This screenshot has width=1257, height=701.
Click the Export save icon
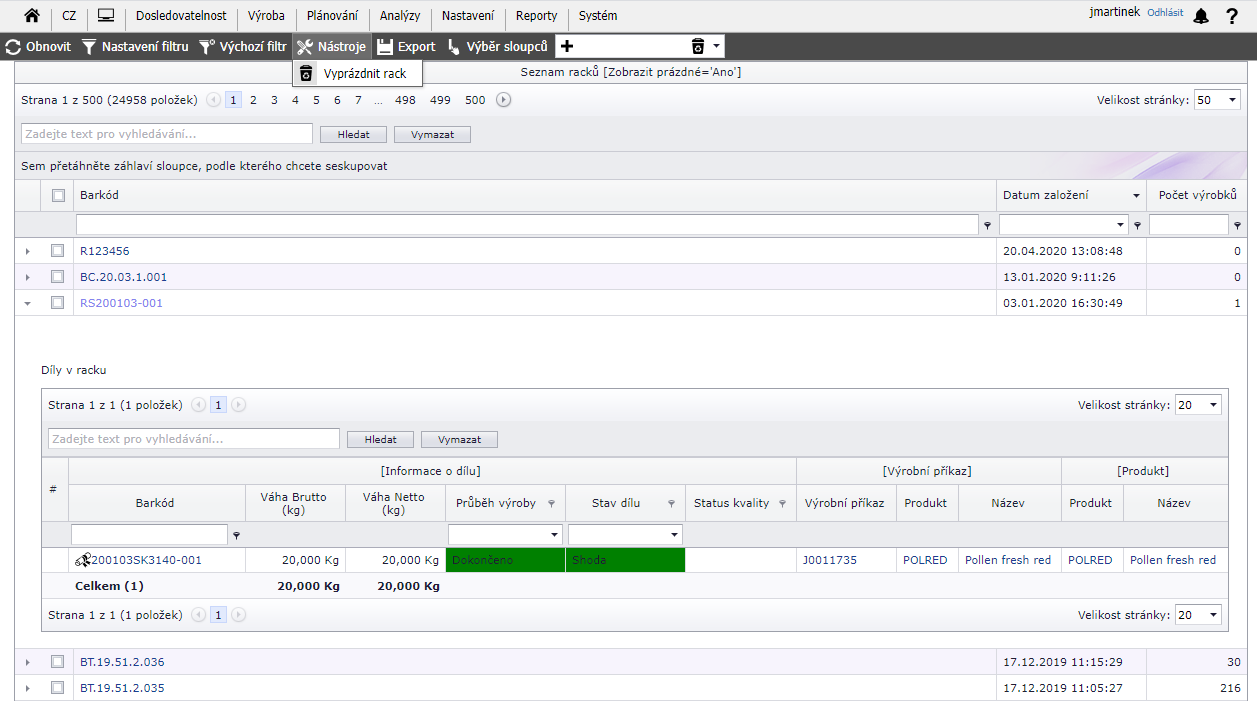pos(385,47)
